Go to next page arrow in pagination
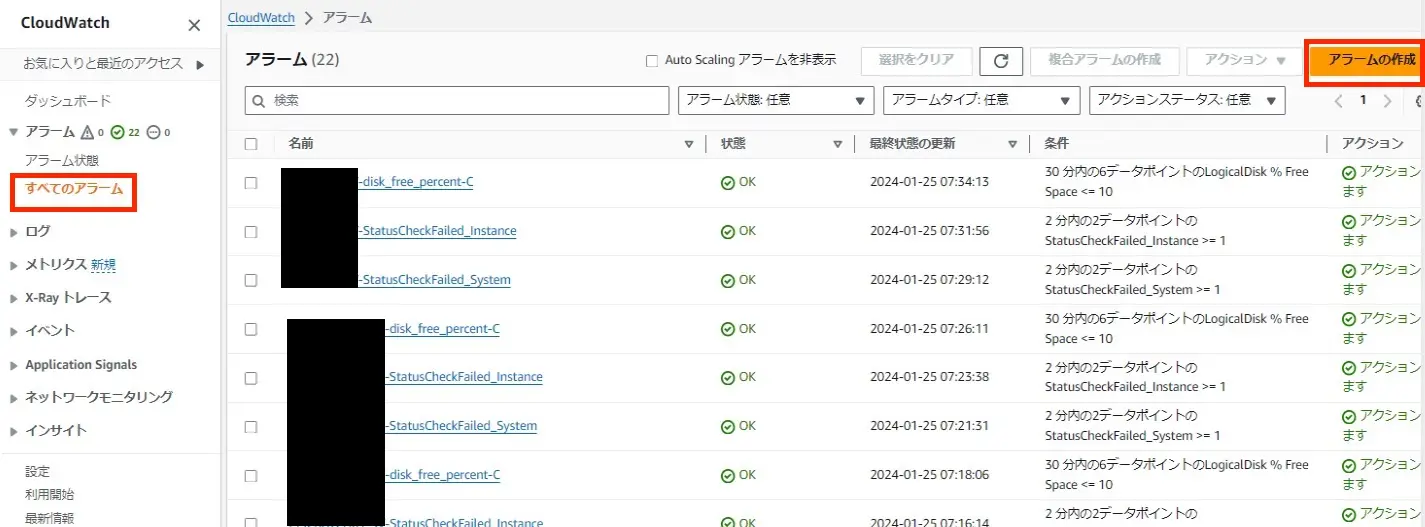1425x527 pixels. (1387, 100)
